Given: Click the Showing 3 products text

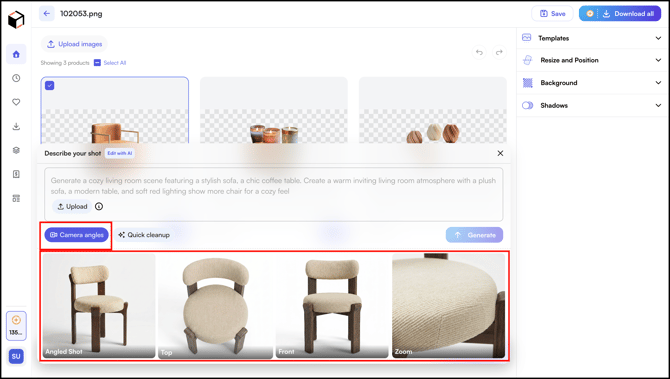Looking at the screenshot, I should click(65, 63).
